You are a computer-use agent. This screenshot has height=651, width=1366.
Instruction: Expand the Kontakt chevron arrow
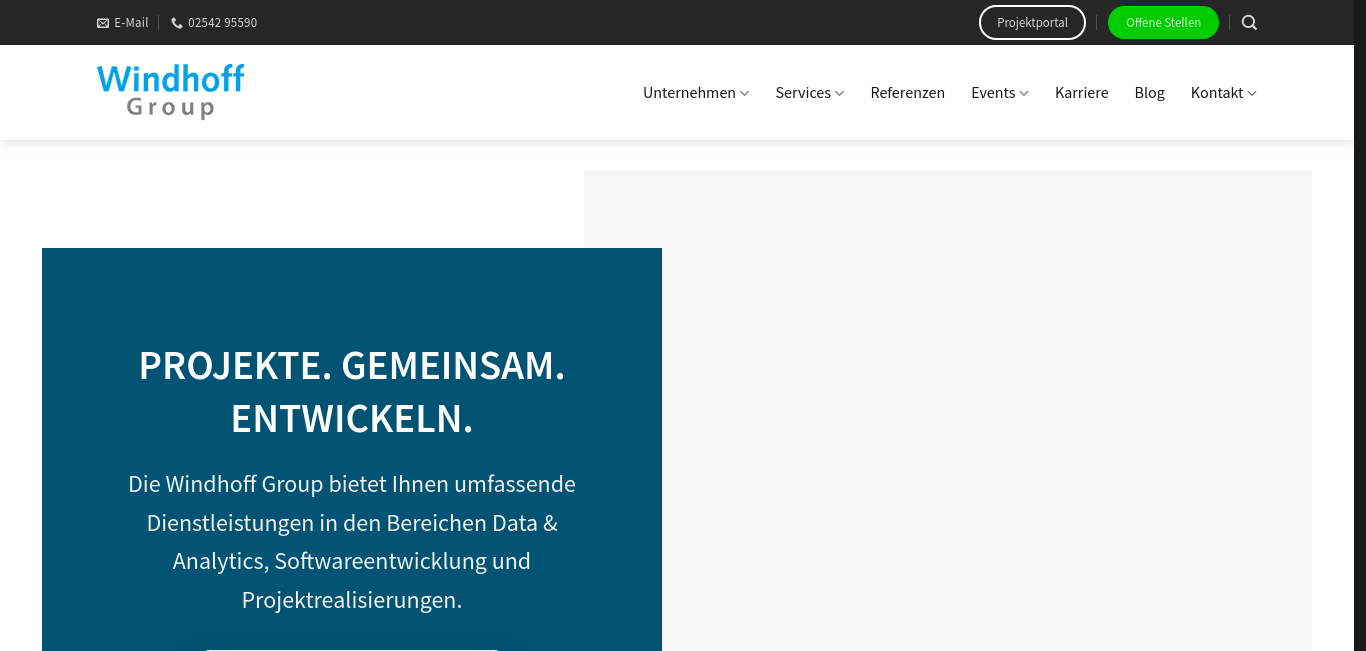point(1252,93)
